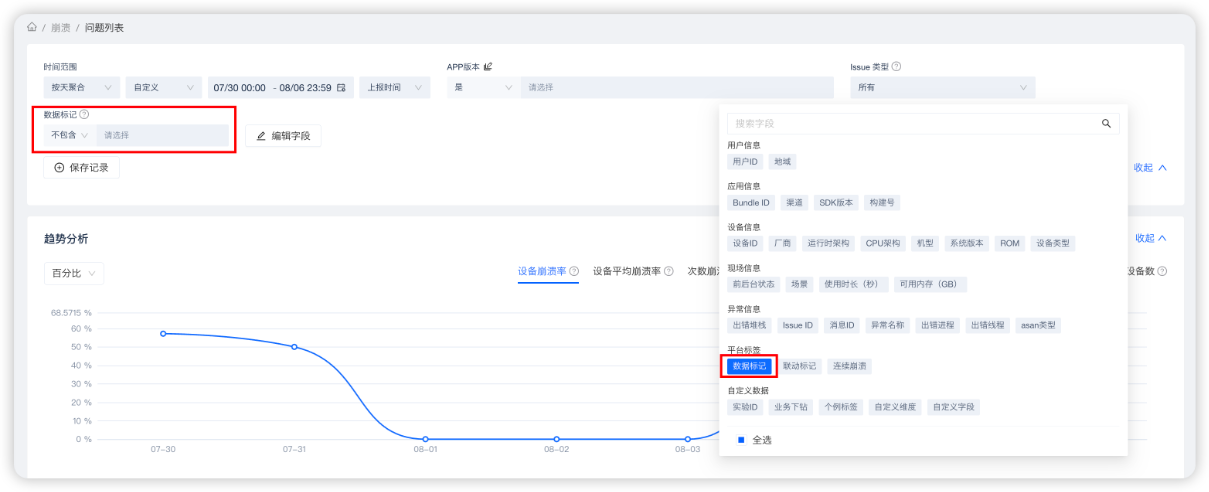Toggle the 出错线程 field chip
The height and width of the screenshot is (492, 1209).
988,325
